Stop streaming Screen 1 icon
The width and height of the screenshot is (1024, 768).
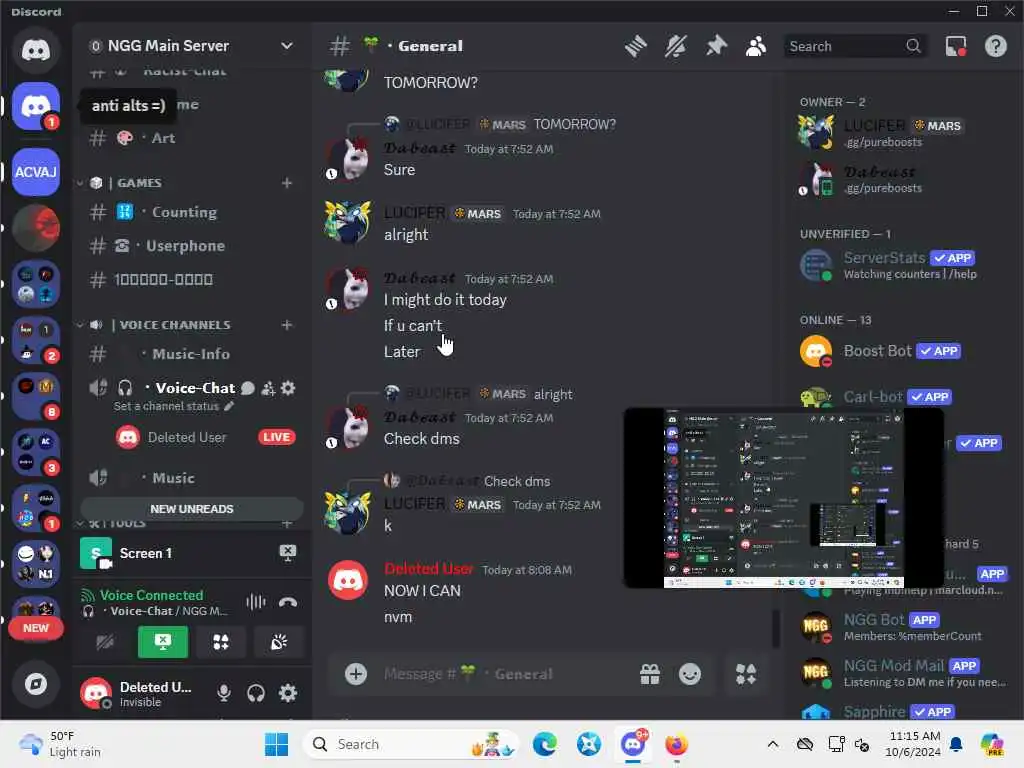click(288, 553)
